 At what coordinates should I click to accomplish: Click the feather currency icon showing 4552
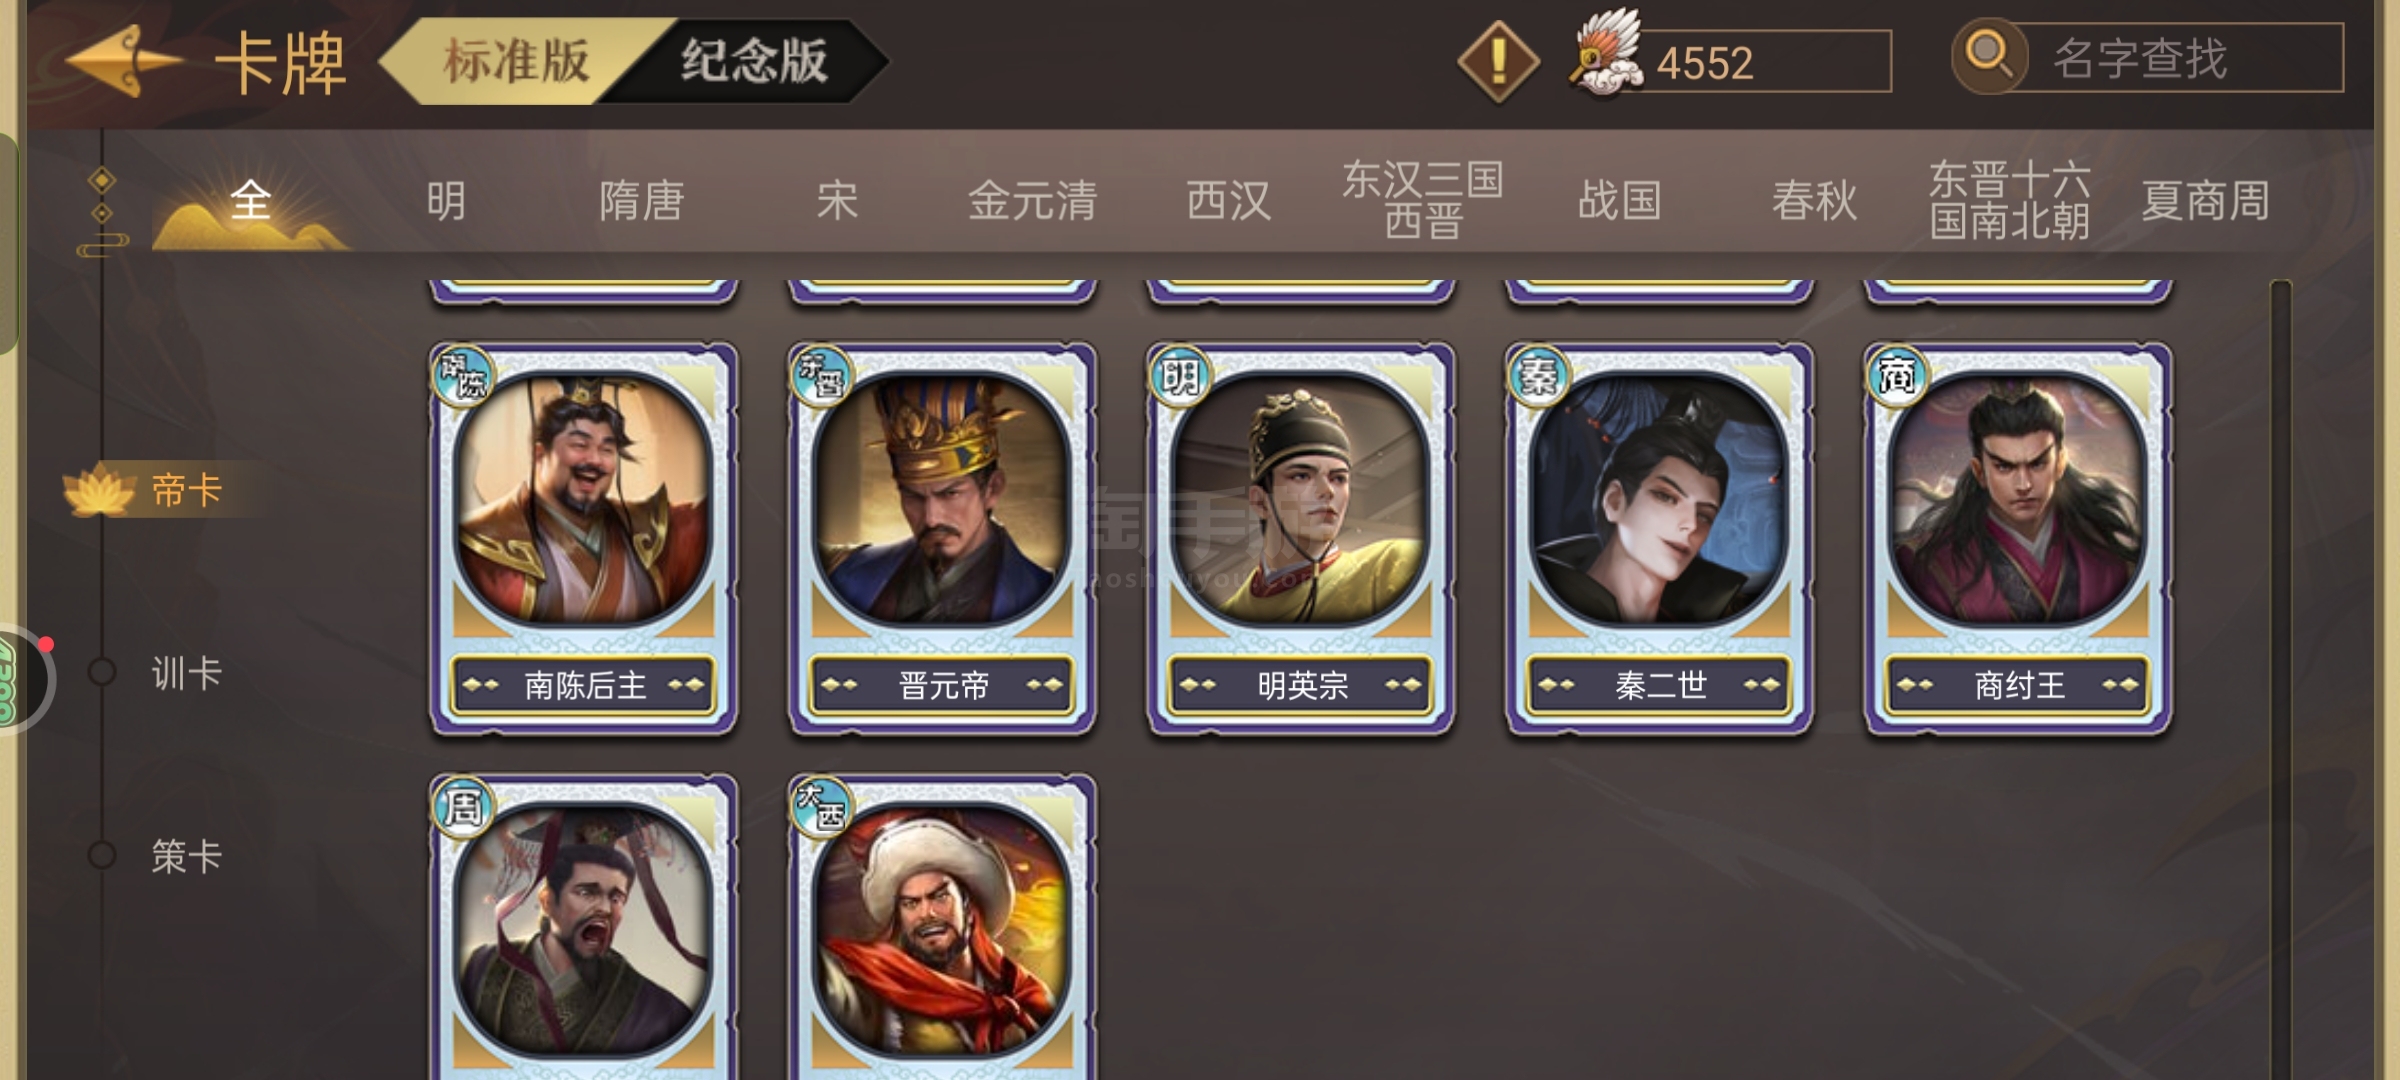coord(1606,54)
